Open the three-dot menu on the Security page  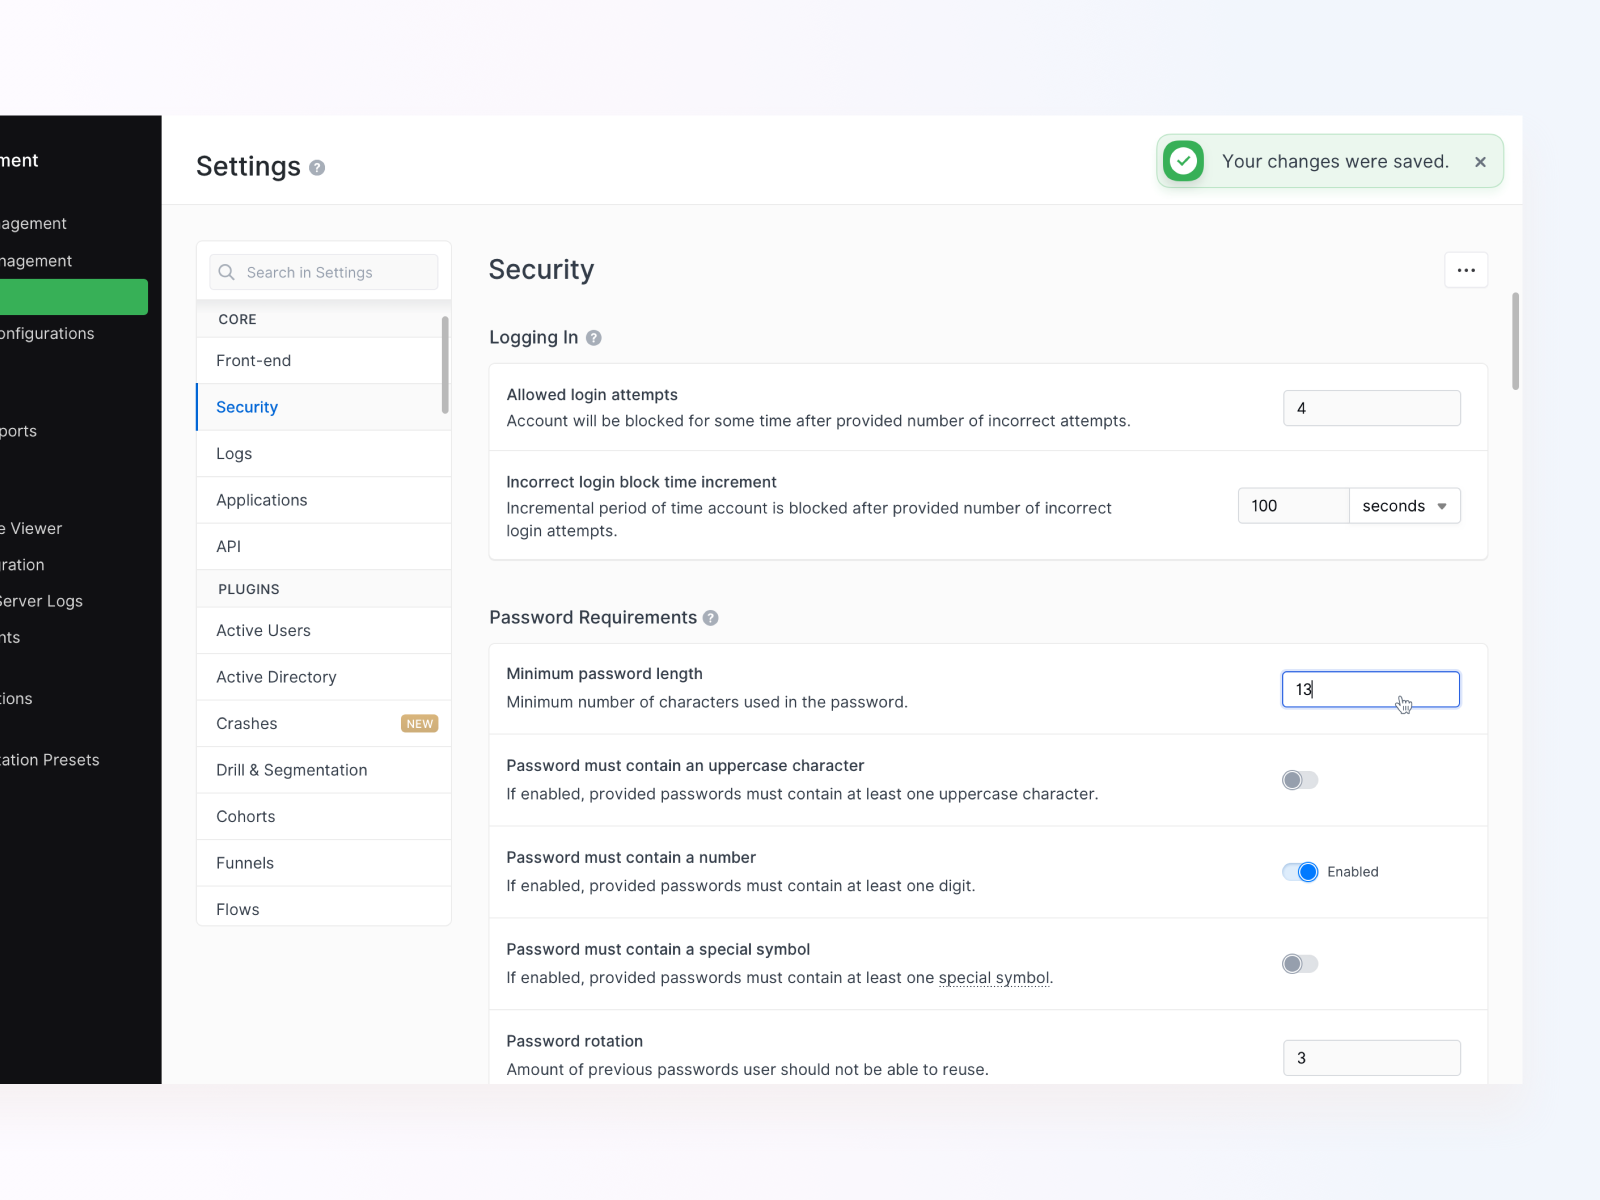point(1466,269)
